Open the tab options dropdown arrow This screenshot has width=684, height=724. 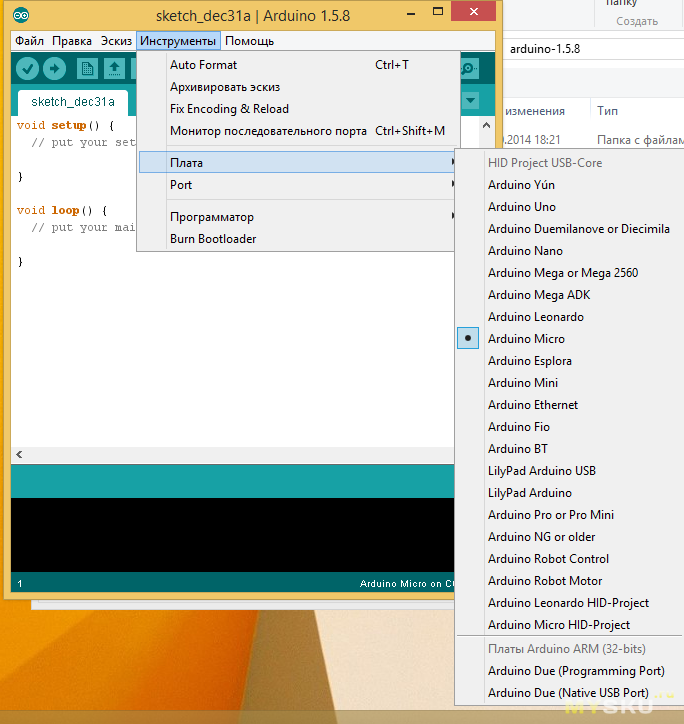pos(471,100)
